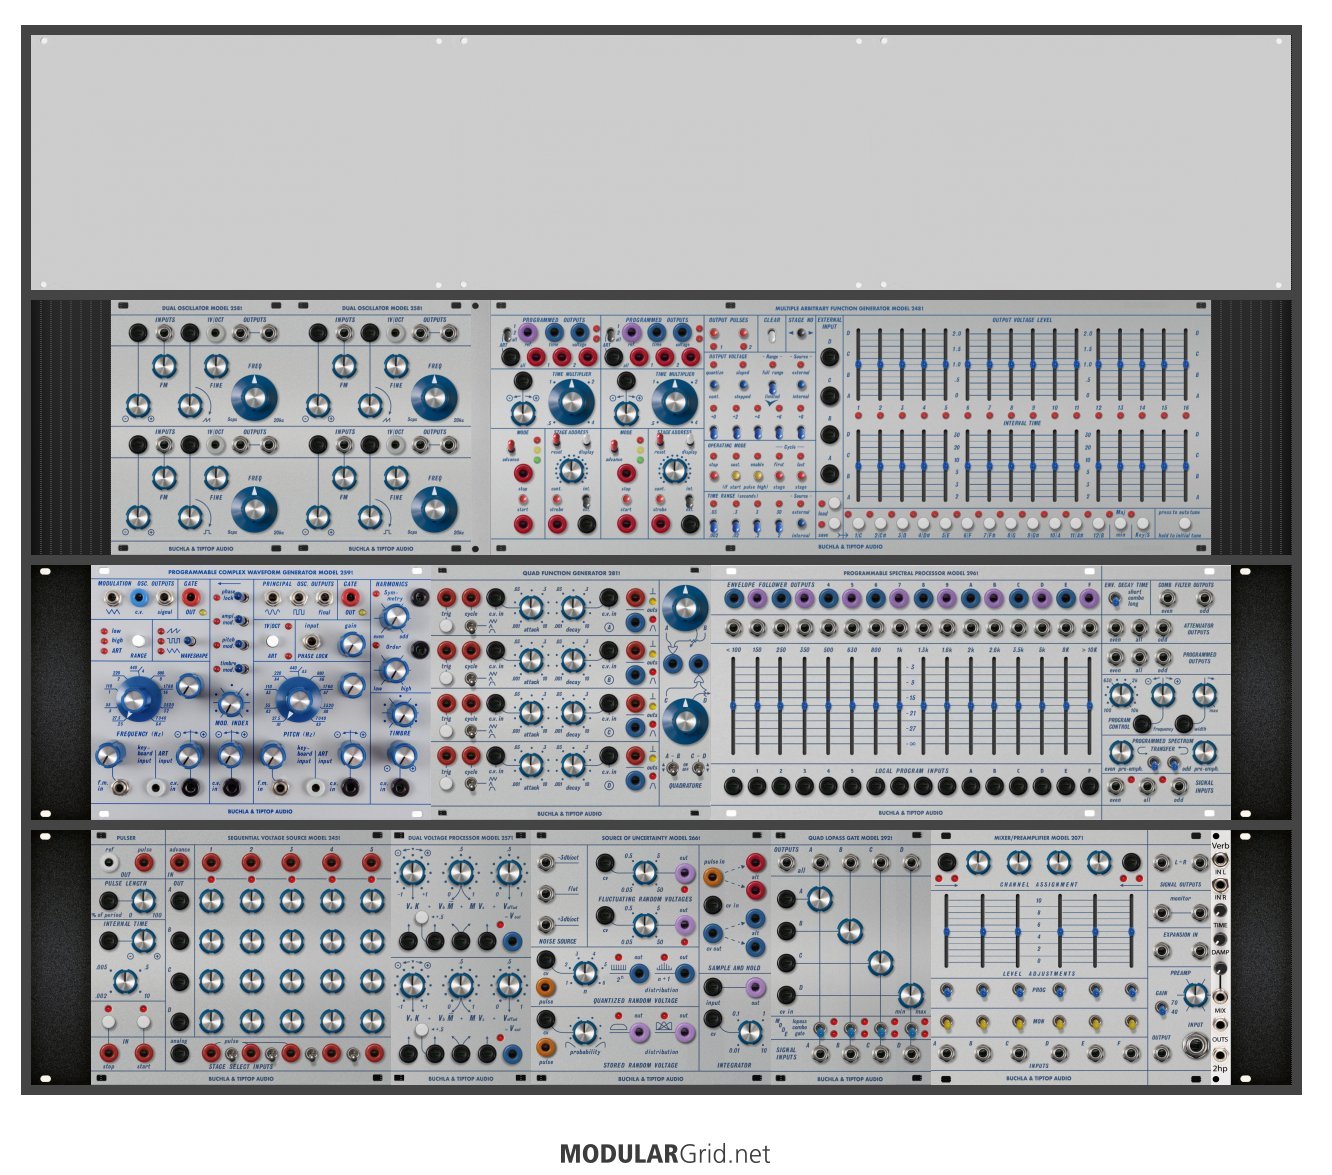
Task: Click the PULSER module title
Action: click(126, 838)
